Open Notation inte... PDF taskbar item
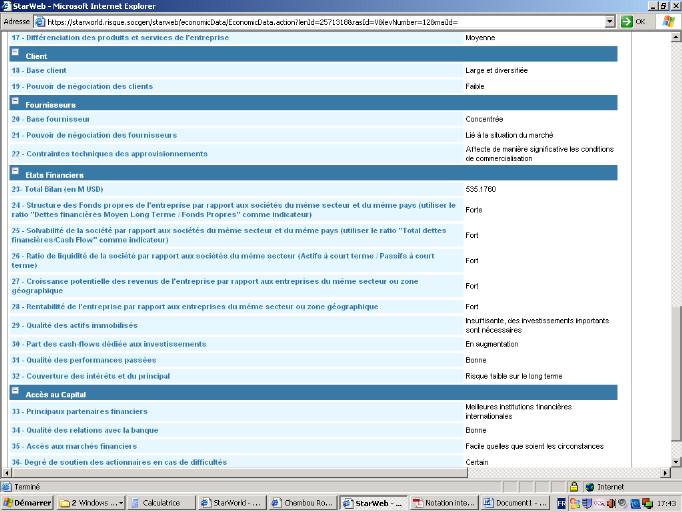Viewport: 682px width, 512px height. pos(444,503)
